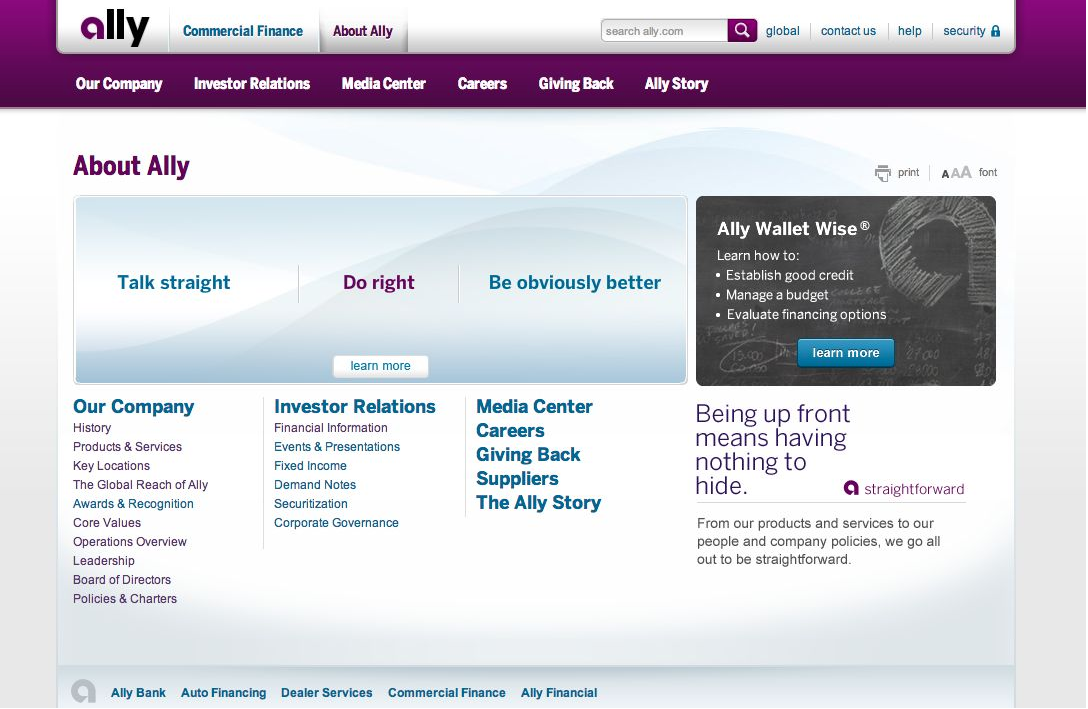Viewport: 1088px width, 709px height.
Task: Click the font link
Action: [988, 172]
